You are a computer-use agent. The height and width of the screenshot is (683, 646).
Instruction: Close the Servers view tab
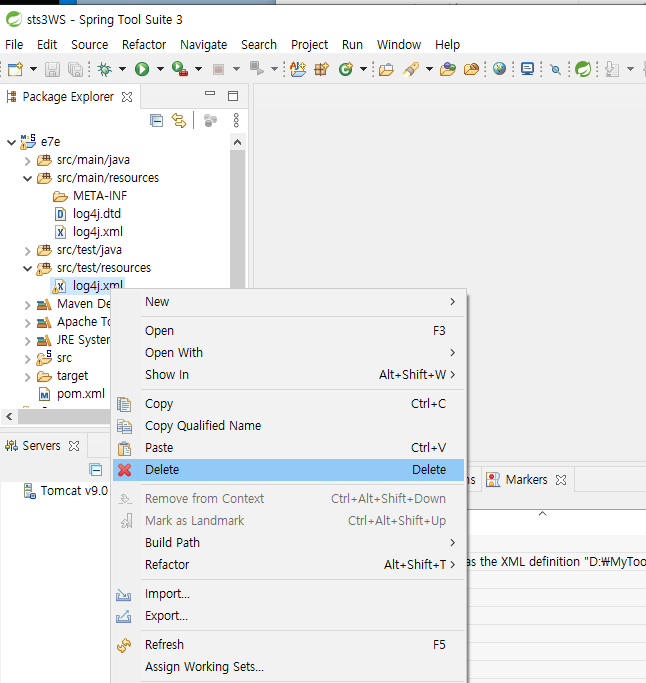pyautogui.click(x=74, y=446)
